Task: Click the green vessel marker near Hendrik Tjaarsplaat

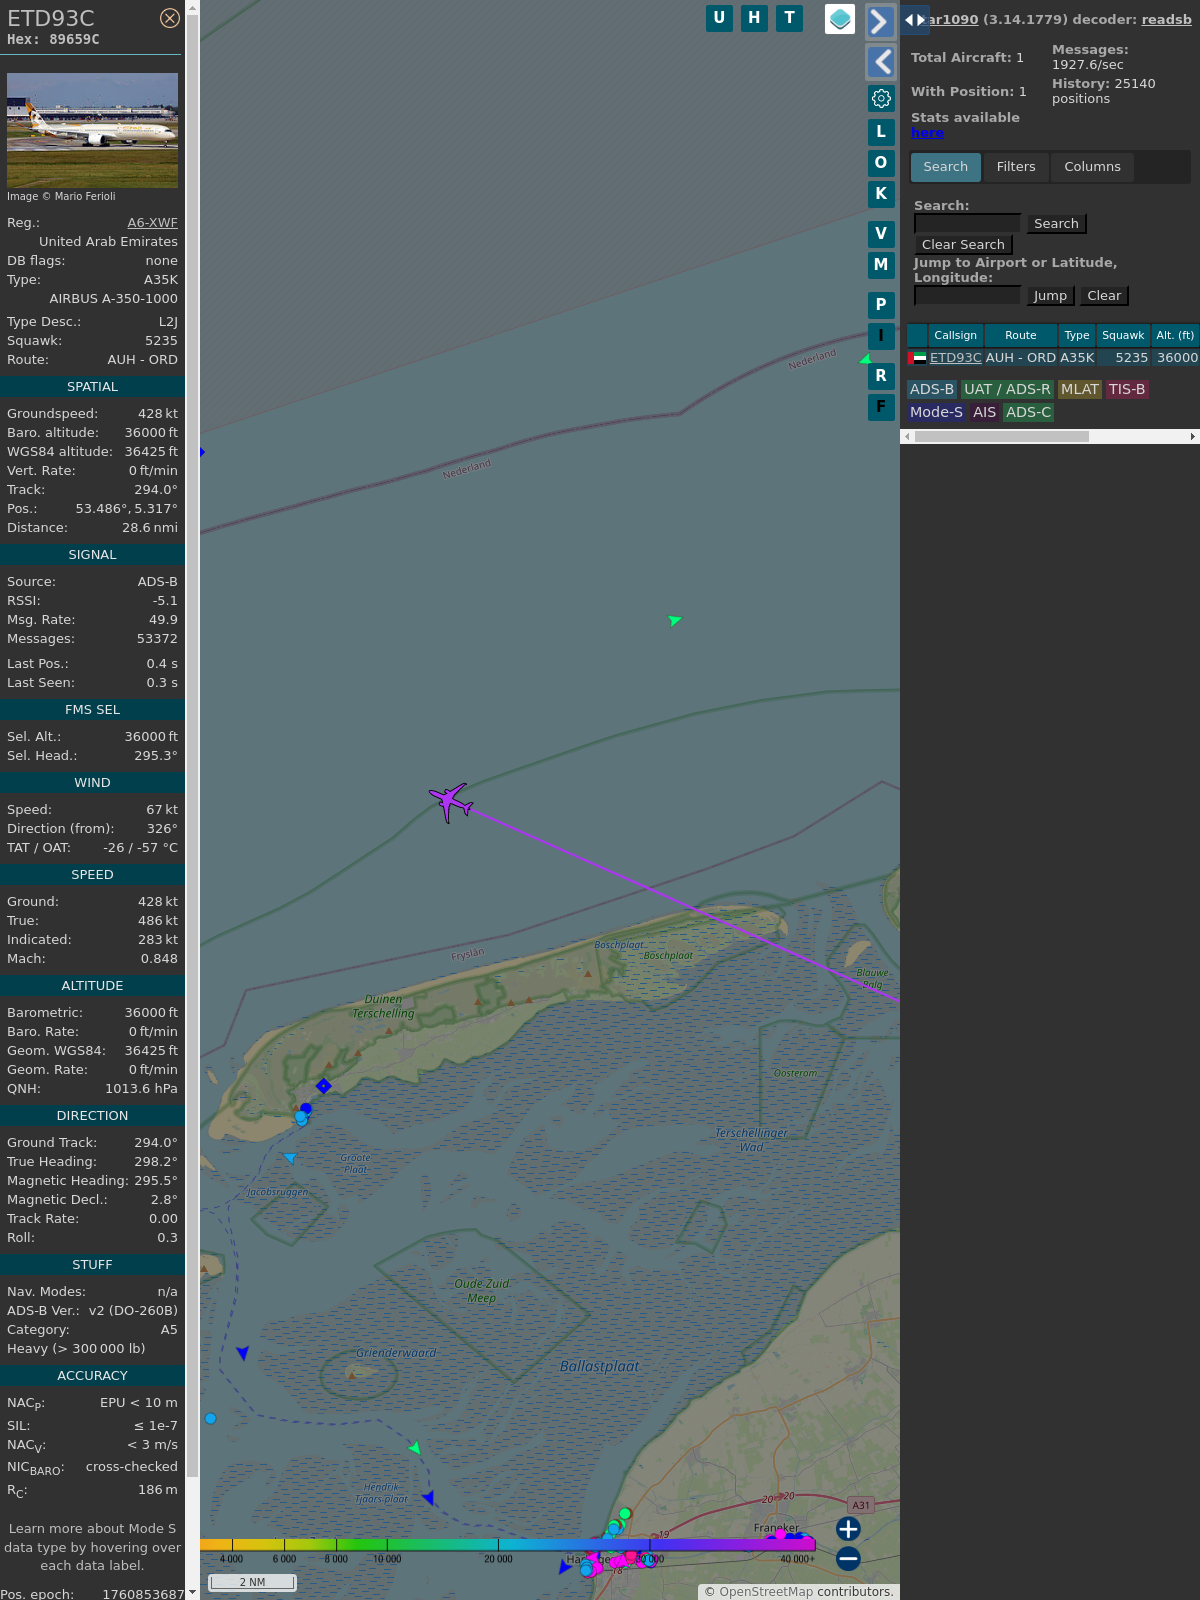Action: coord(415,1447)
